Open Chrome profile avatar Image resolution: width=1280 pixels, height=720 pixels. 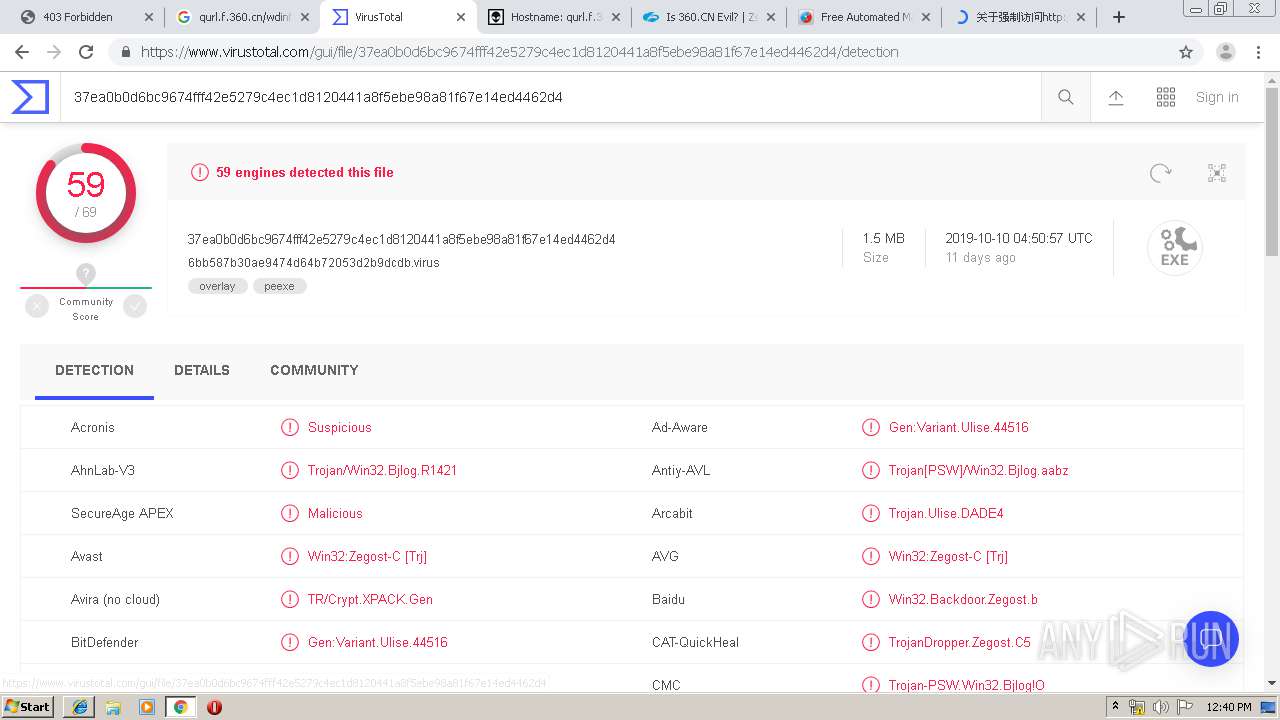coord(1225,52)
